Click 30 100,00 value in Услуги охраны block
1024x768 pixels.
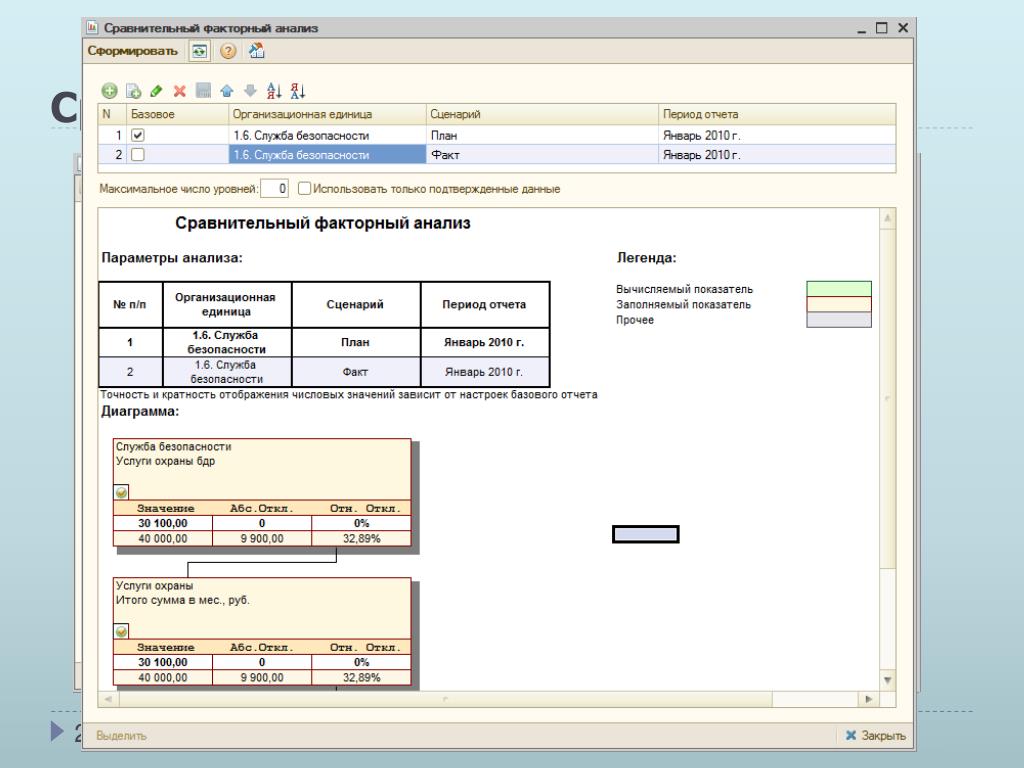[163, 662]
